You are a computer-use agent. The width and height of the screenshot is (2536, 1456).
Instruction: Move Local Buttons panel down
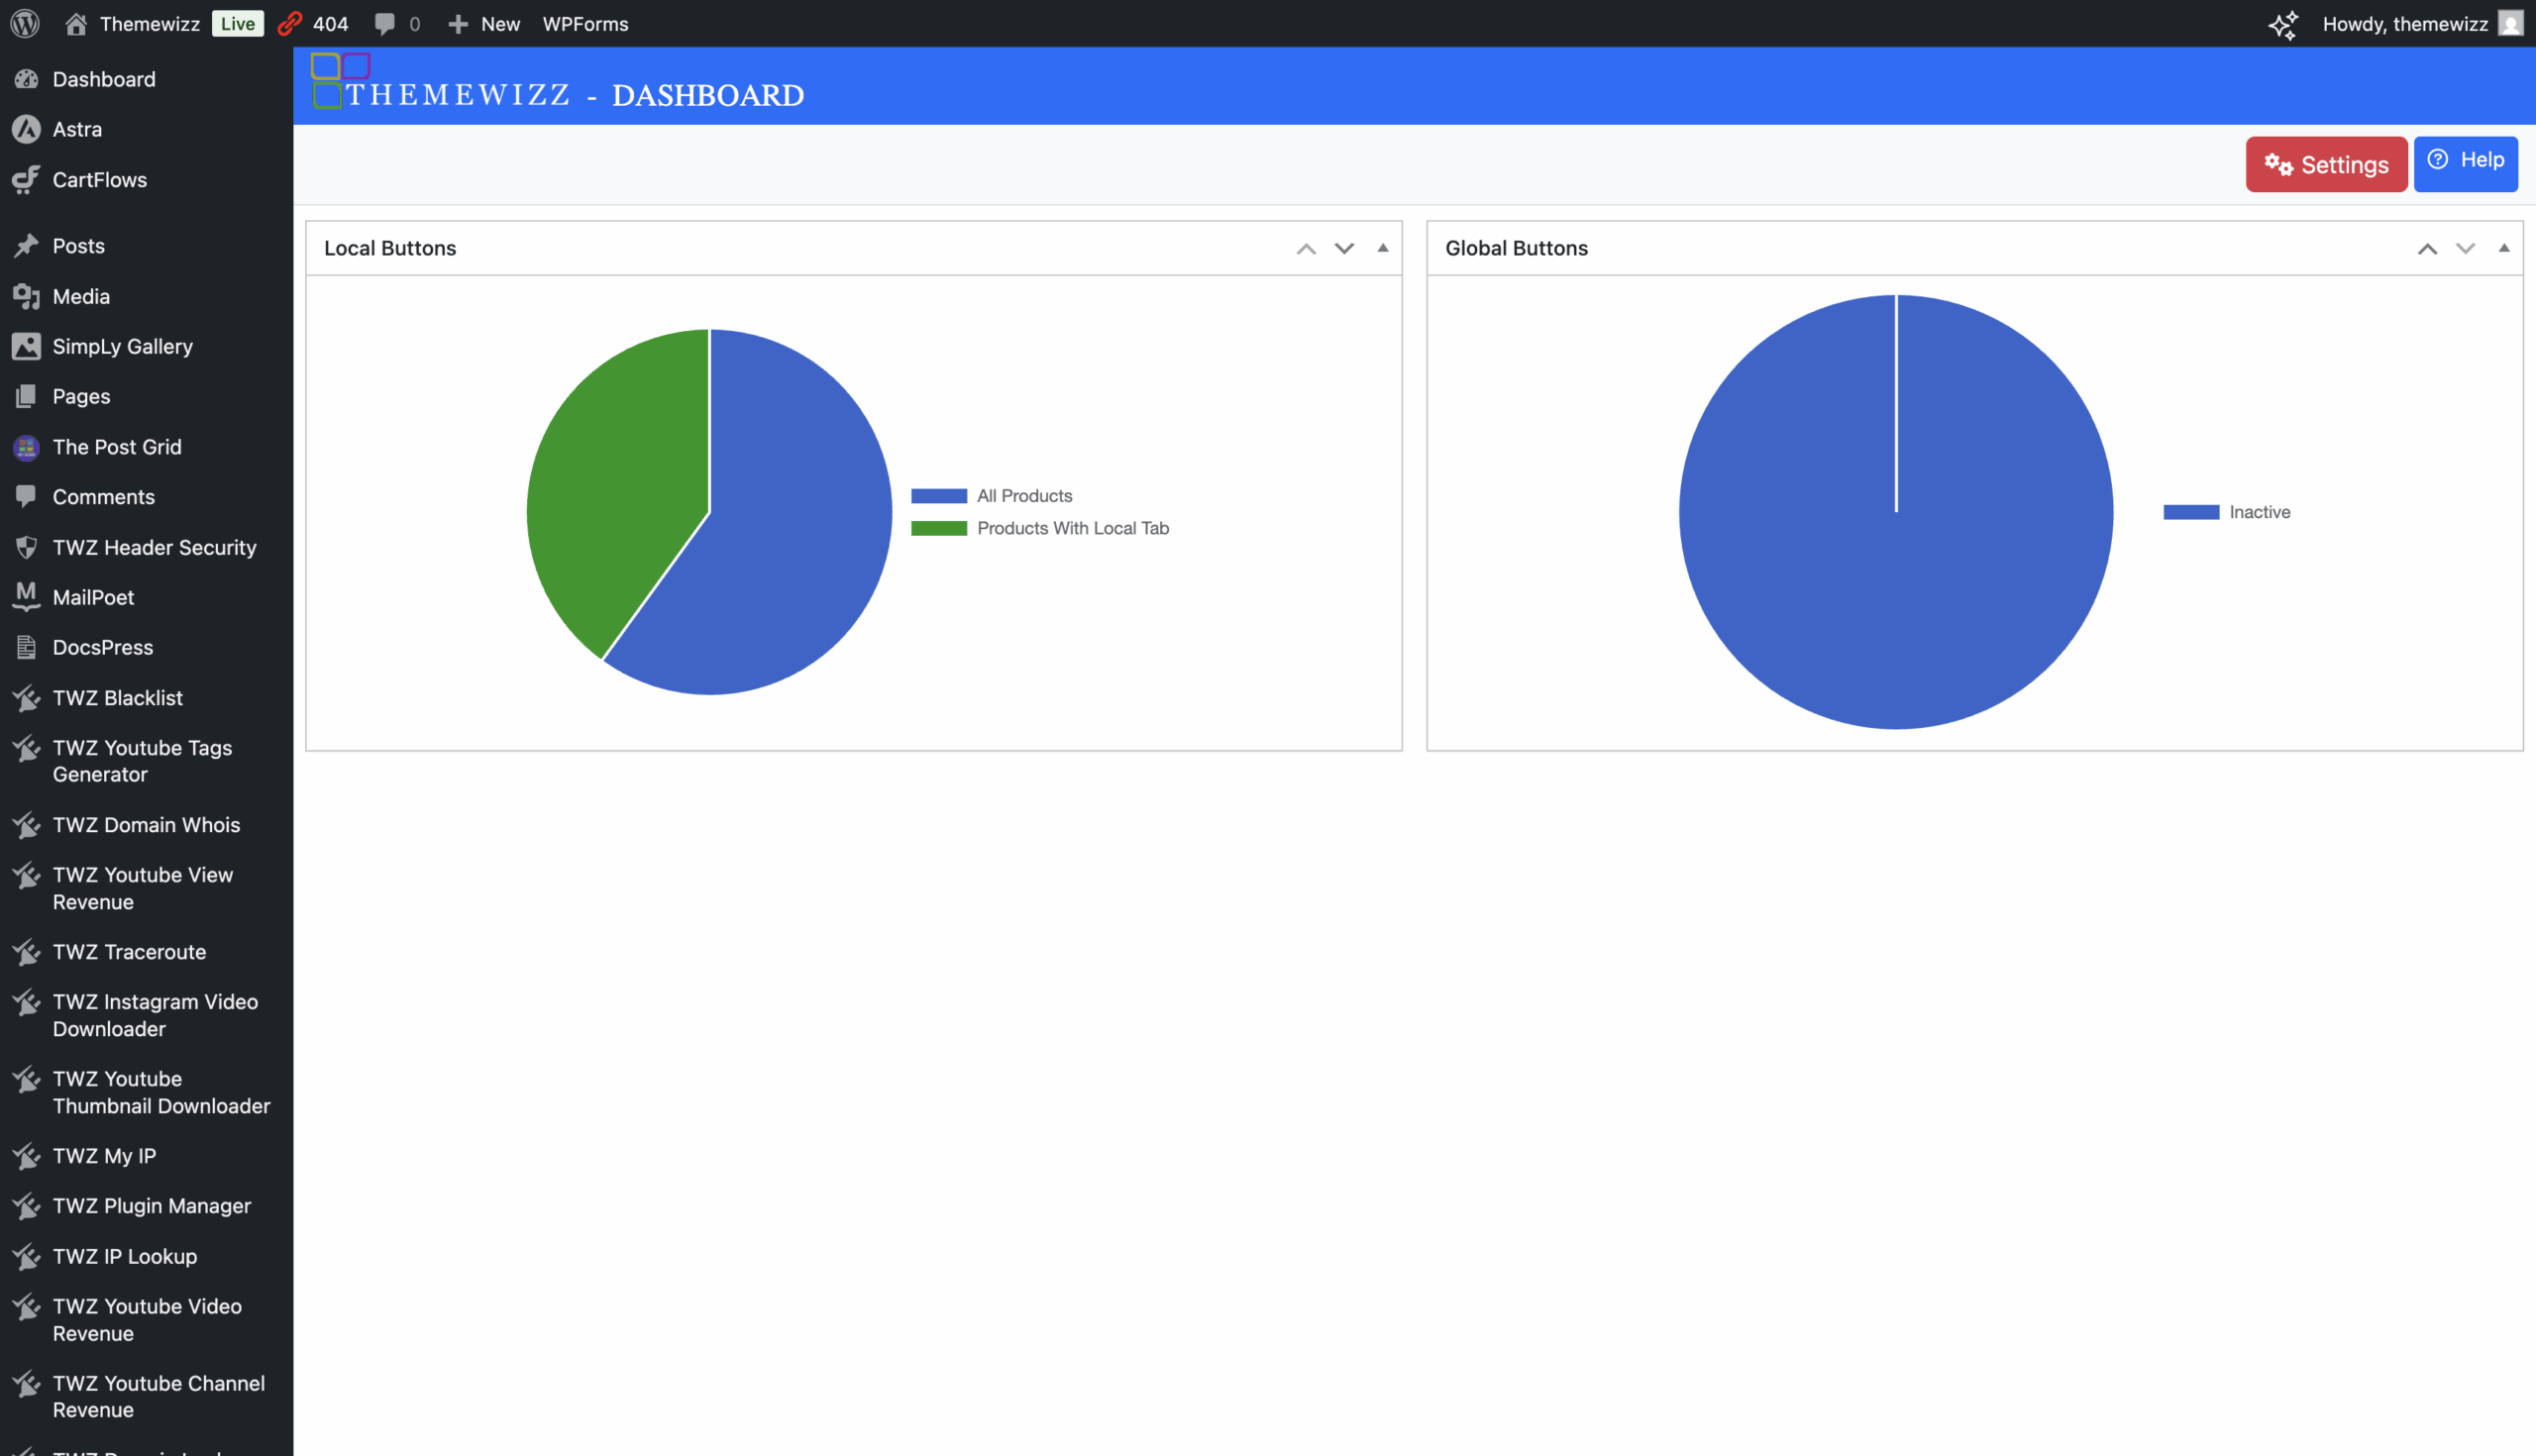tap(1344, 248)
